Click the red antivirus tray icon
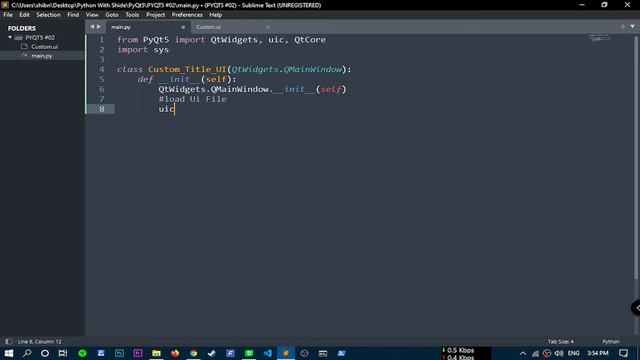The width and height of the screenshot is (640, 360). (547, 353)
